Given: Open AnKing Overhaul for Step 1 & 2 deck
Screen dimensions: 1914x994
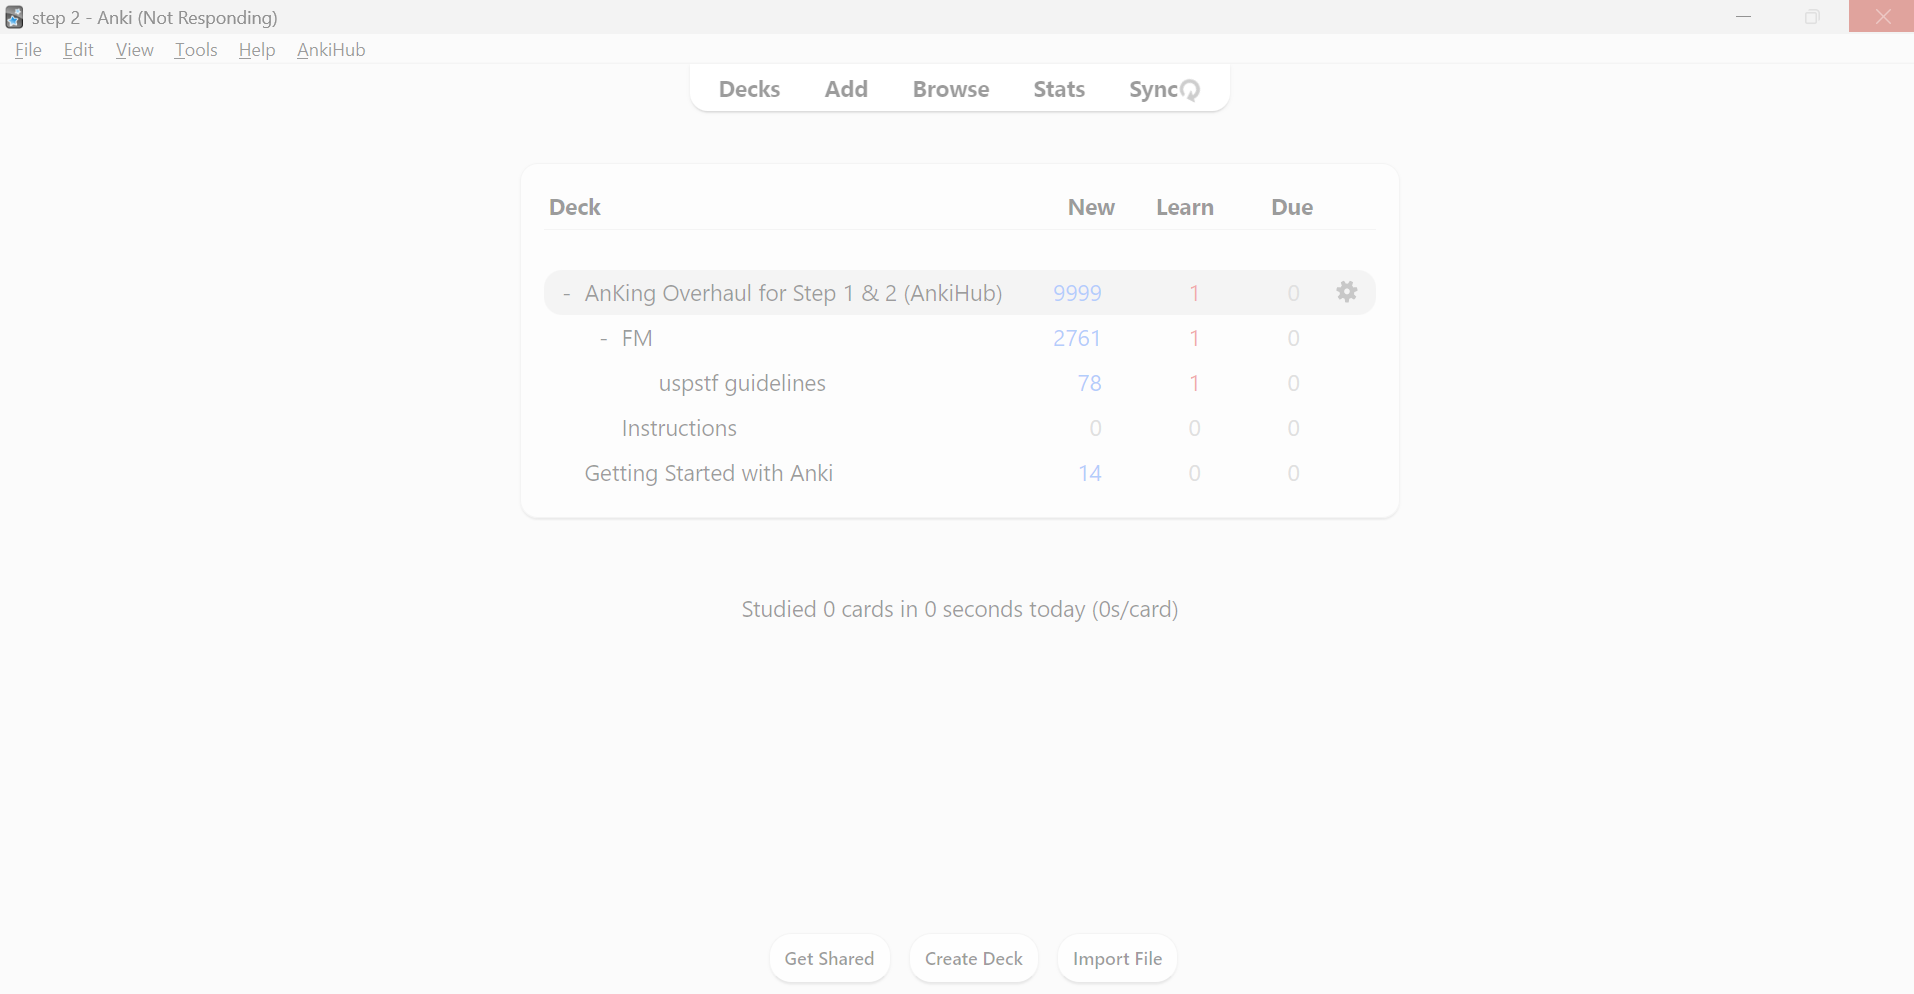Looking at the screenshot, I should (x=793, y=293).
